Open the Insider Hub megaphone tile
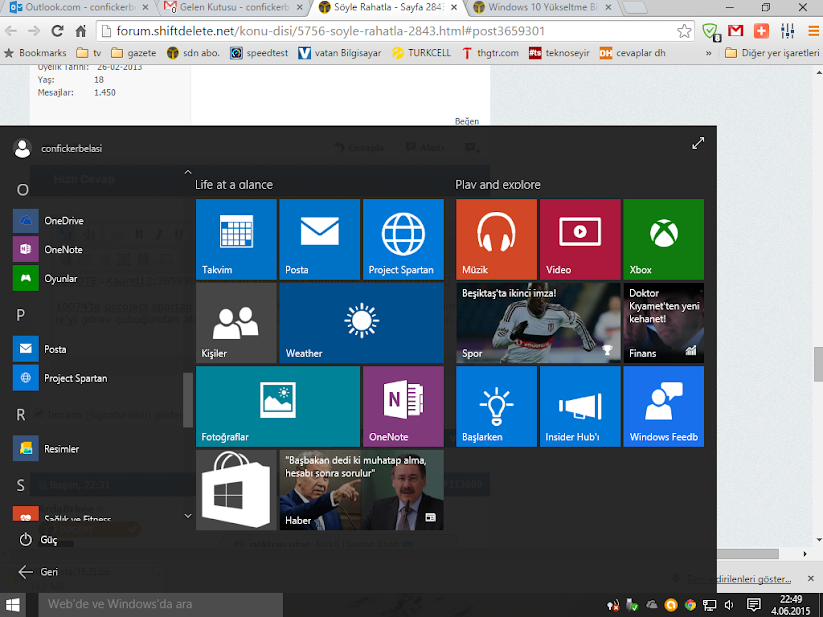Screen dimensions: 823x617 [580, 407]
